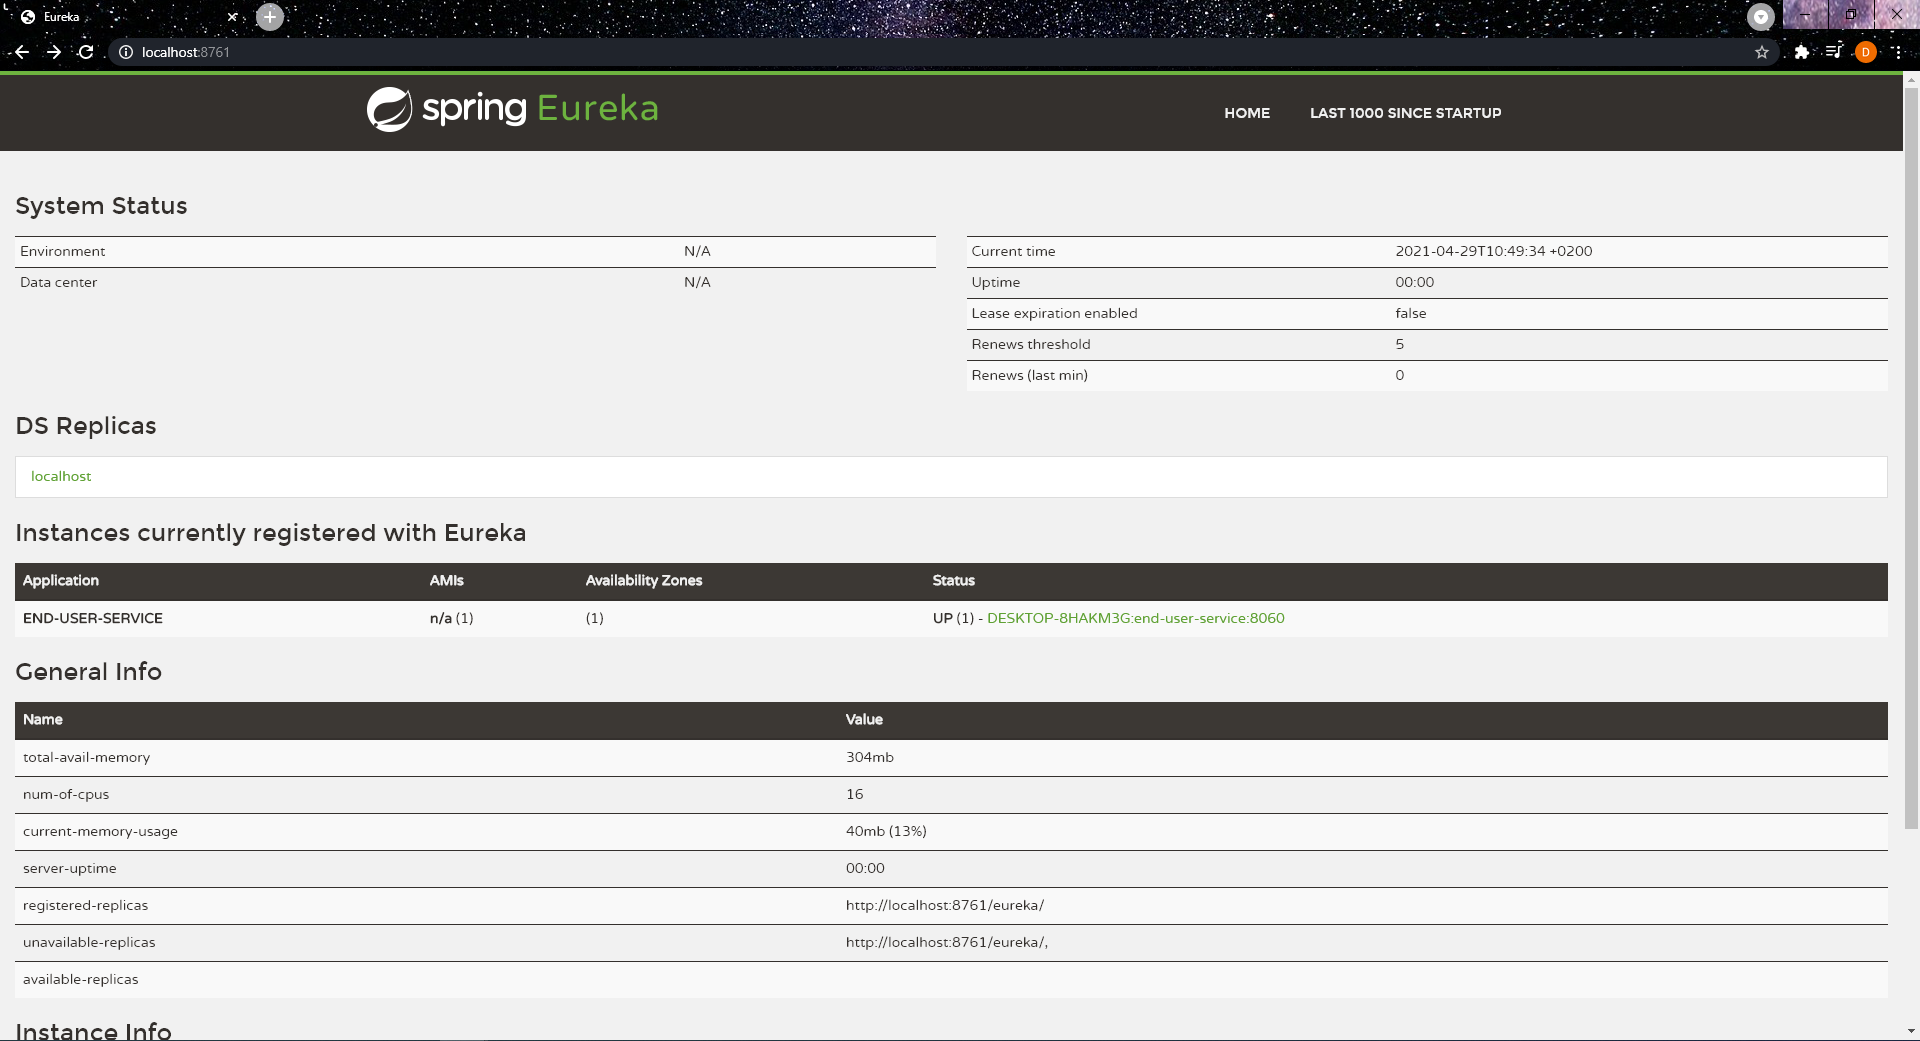The width and height of the screenshot is (1920, 1041).
Task: Click the unavailable-replicas row name
Action: (89, 942)
